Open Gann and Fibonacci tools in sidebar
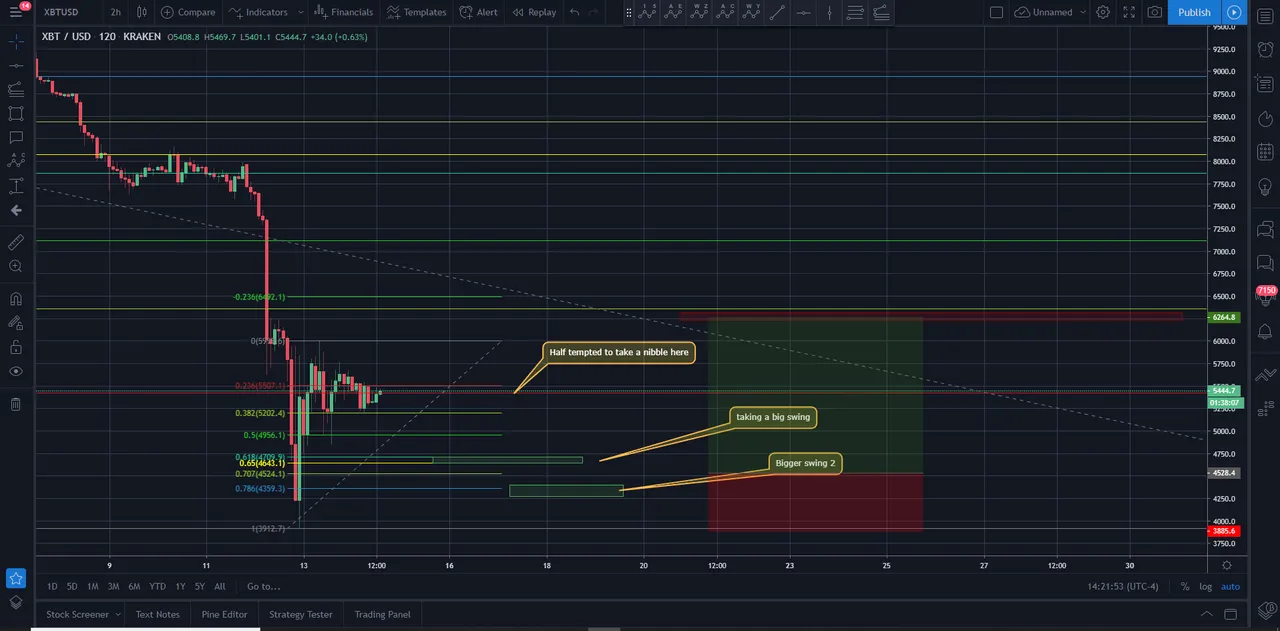Viewport: 1280px width, 631px height. click(x=15, y=90)
